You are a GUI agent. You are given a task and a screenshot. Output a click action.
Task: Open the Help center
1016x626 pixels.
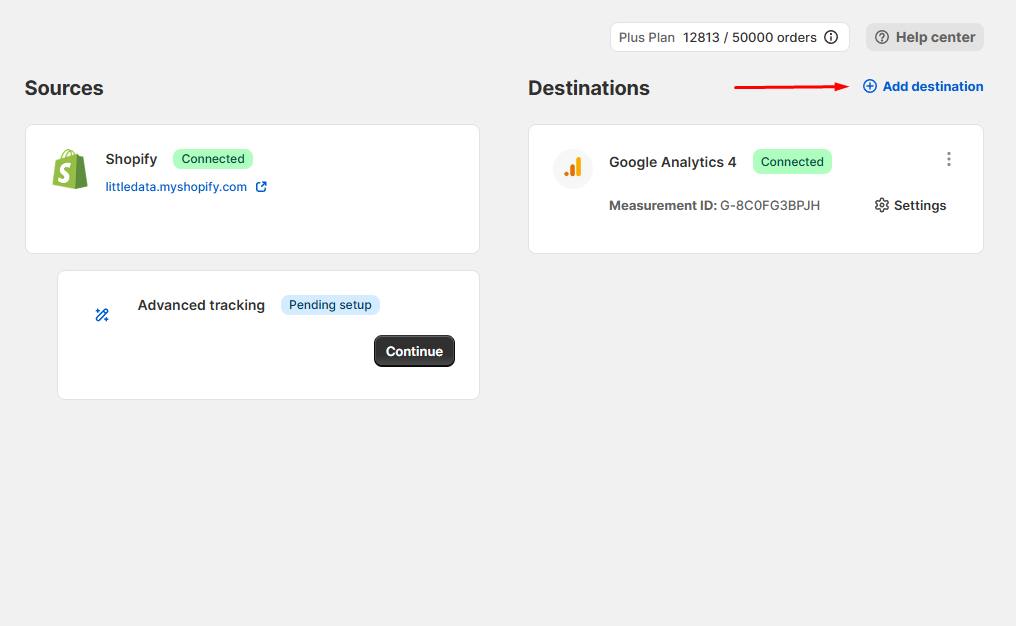(x=924, y=37)
